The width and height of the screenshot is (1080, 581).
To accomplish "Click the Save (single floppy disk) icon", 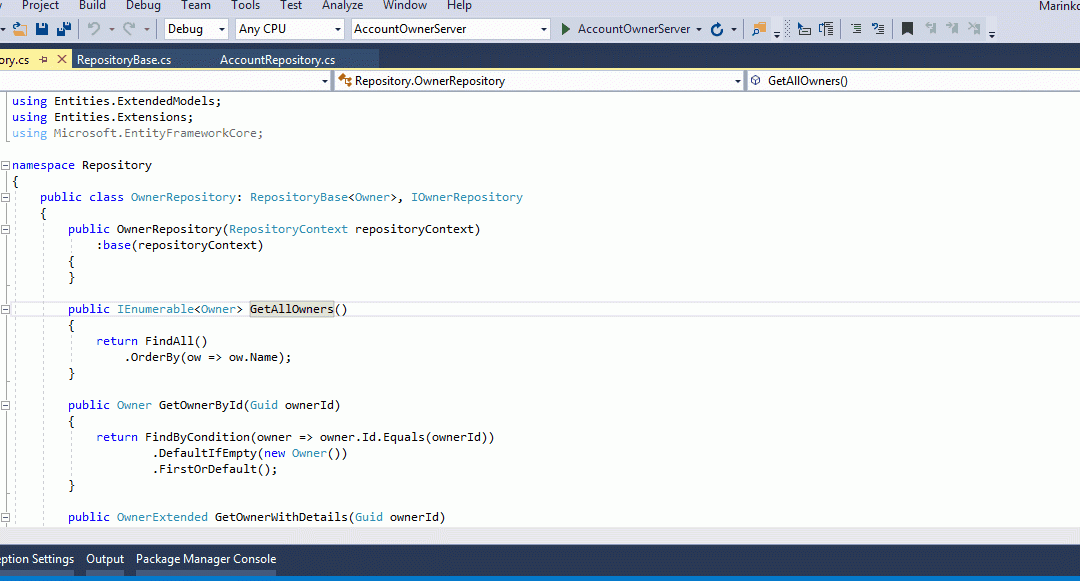I will [x=44, y=29].
